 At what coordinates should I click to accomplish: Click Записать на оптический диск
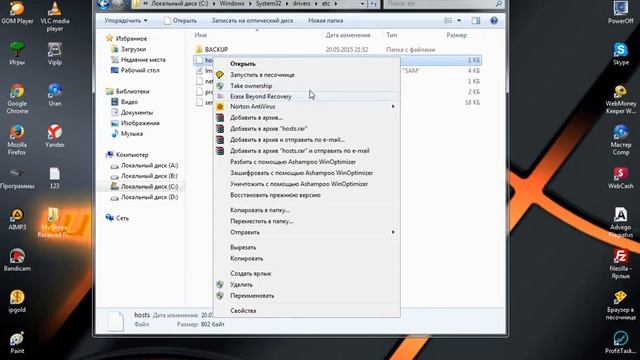[252, 20]
